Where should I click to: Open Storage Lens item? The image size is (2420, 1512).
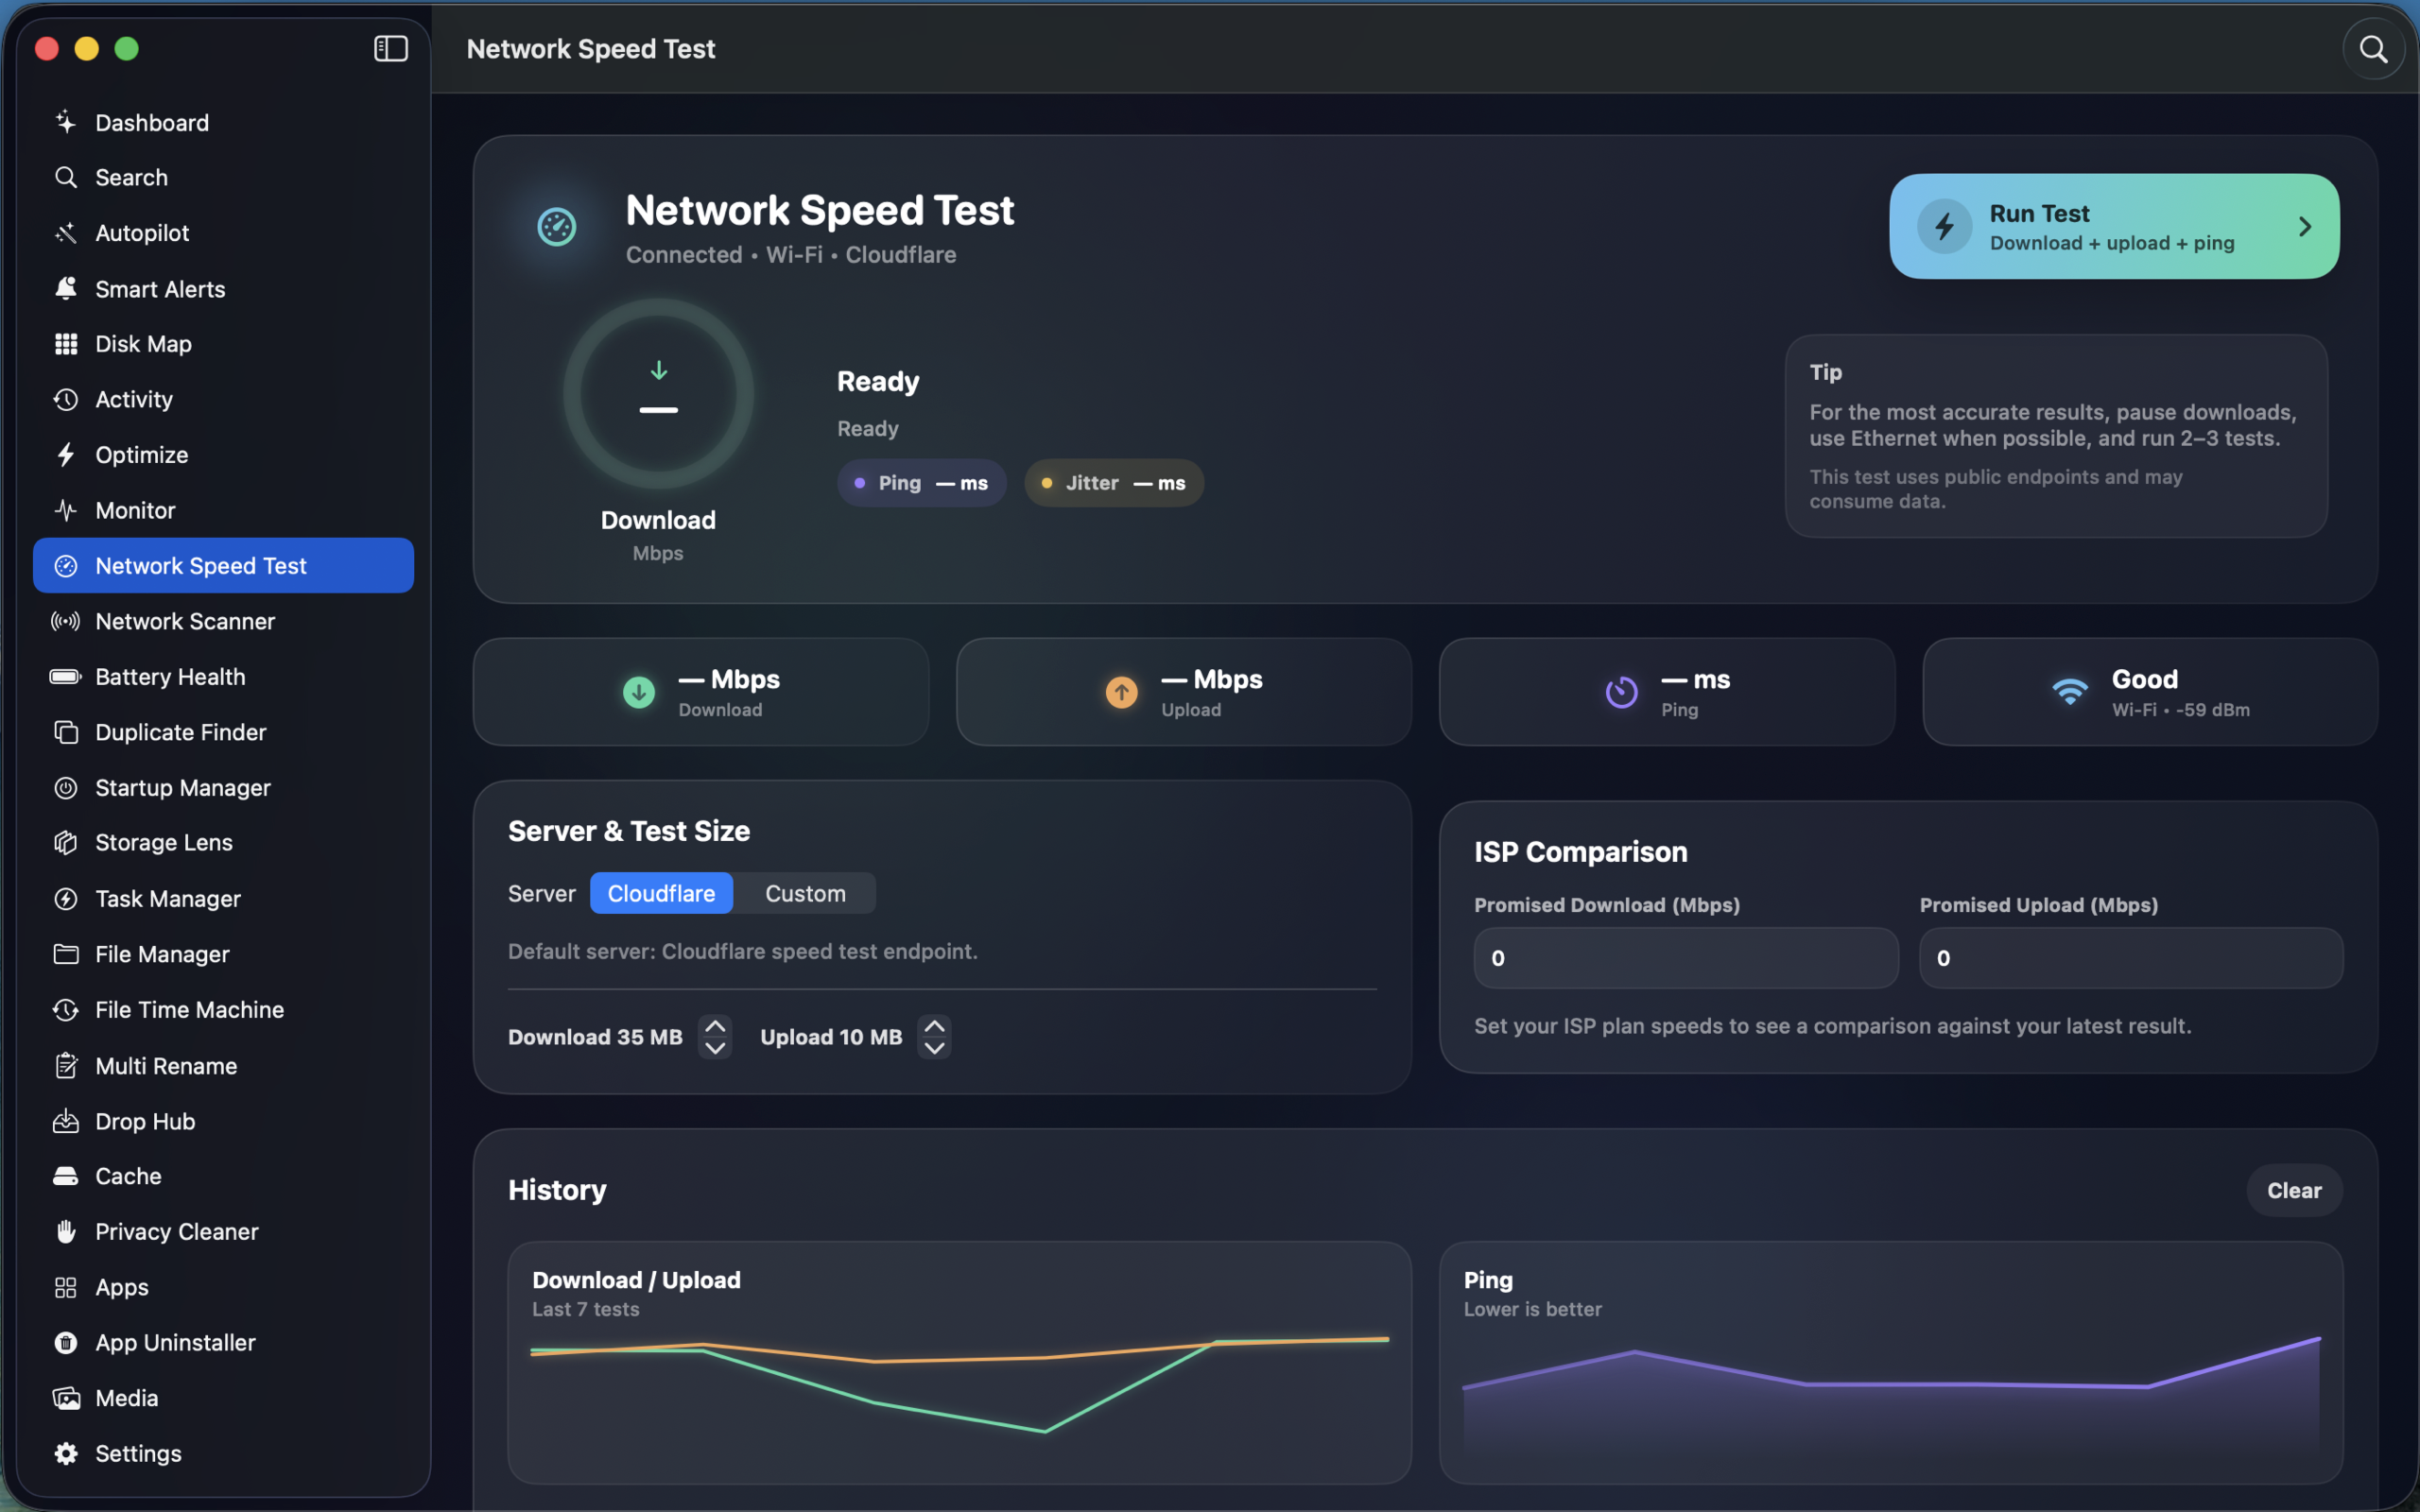tap(223, 843)
